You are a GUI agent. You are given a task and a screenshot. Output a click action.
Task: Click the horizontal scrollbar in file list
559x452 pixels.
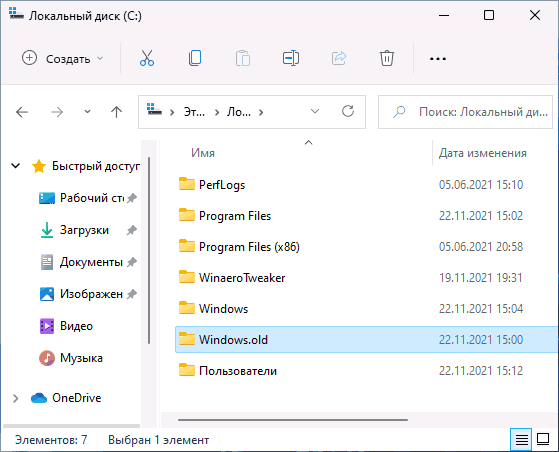tap(293, 420)
